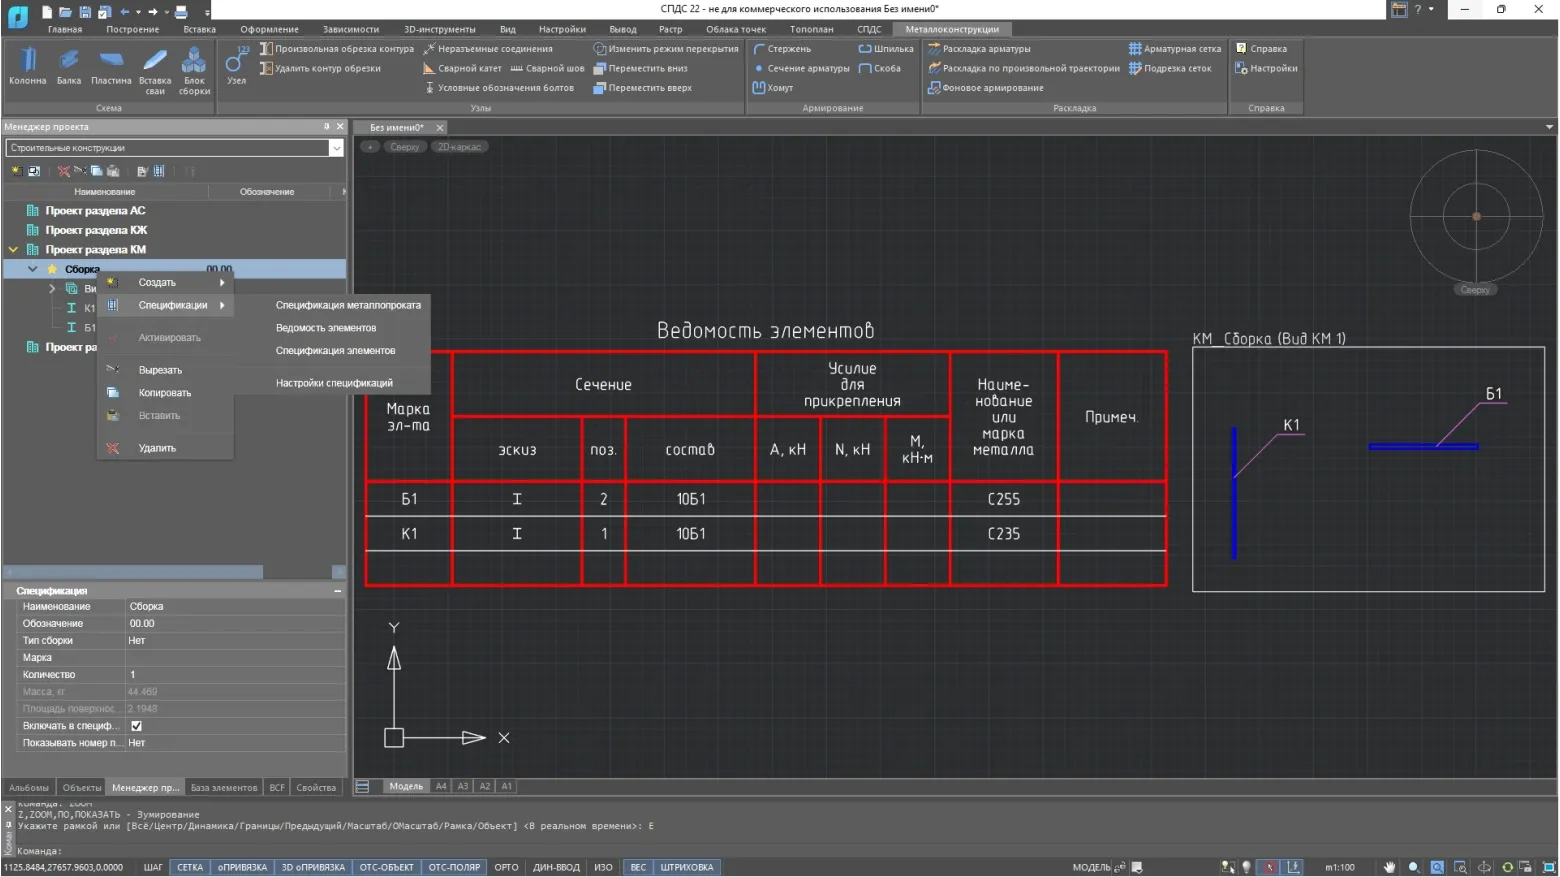Open the Строительные конструкции dropdown

click(336, 148)
